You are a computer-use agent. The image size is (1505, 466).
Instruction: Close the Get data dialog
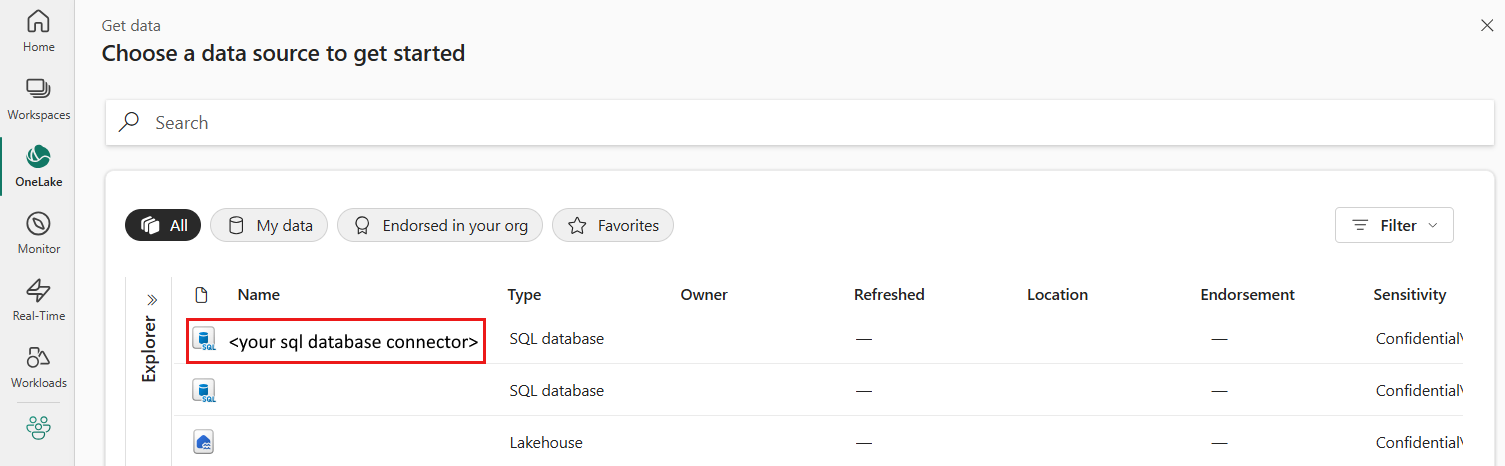[1486, 26]
